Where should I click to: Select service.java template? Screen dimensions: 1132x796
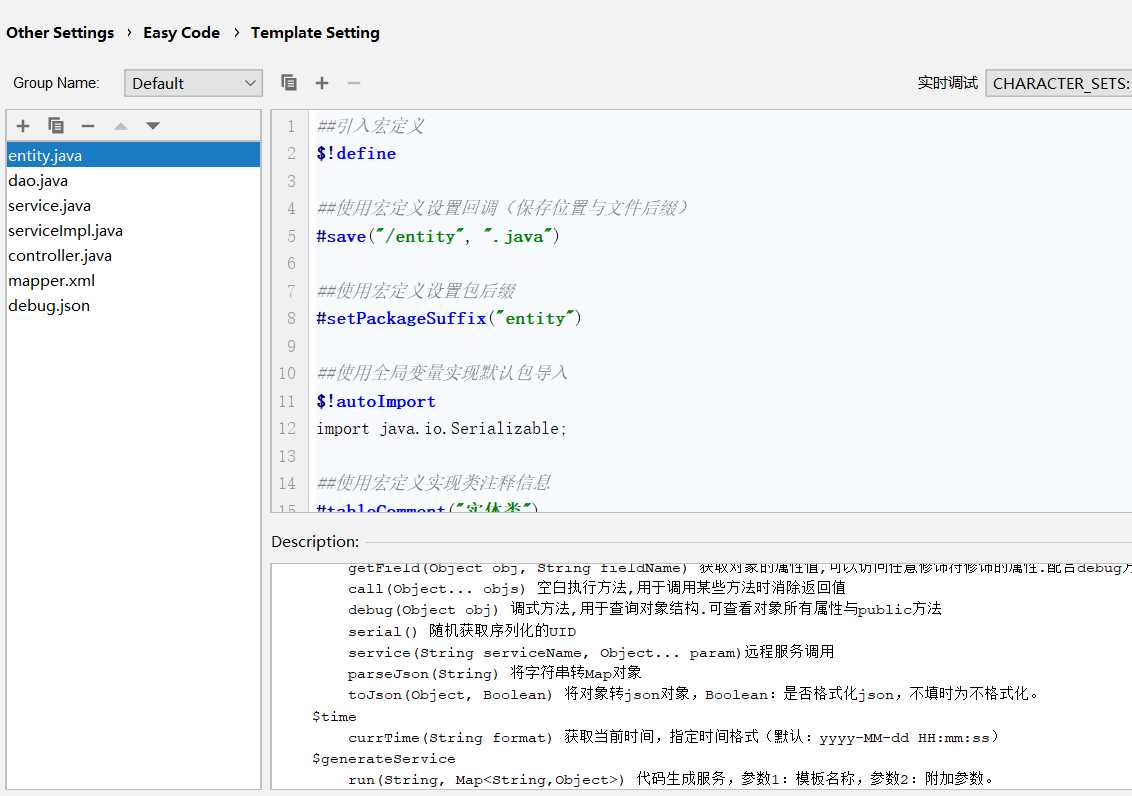tap(134, 206)
